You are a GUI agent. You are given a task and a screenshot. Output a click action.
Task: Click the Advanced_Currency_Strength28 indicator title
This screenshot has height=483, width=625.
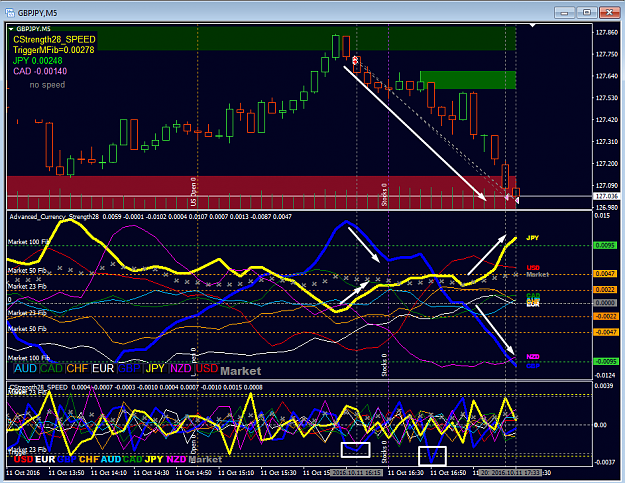(x=54, y=217)
